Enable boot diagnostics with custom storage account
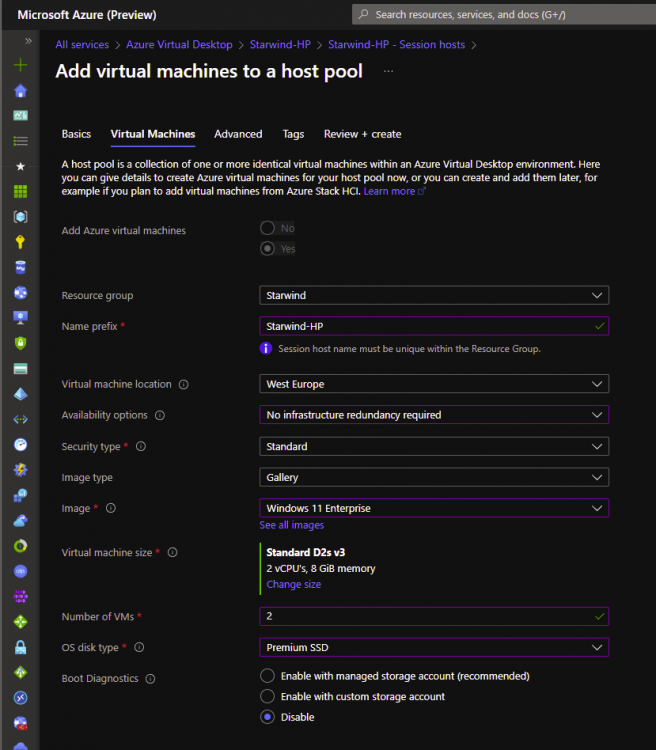 point(267,696)
